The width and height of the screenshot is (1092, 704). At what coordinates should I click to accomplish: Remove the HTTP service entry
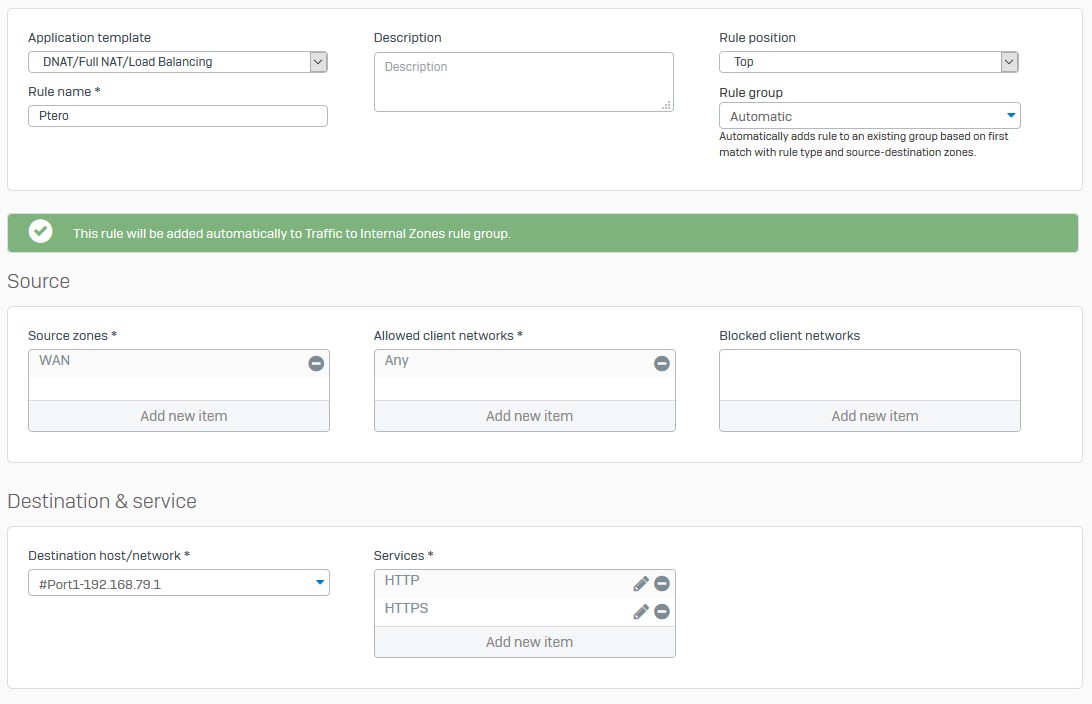pyautogui.click(x=661, y=584)
